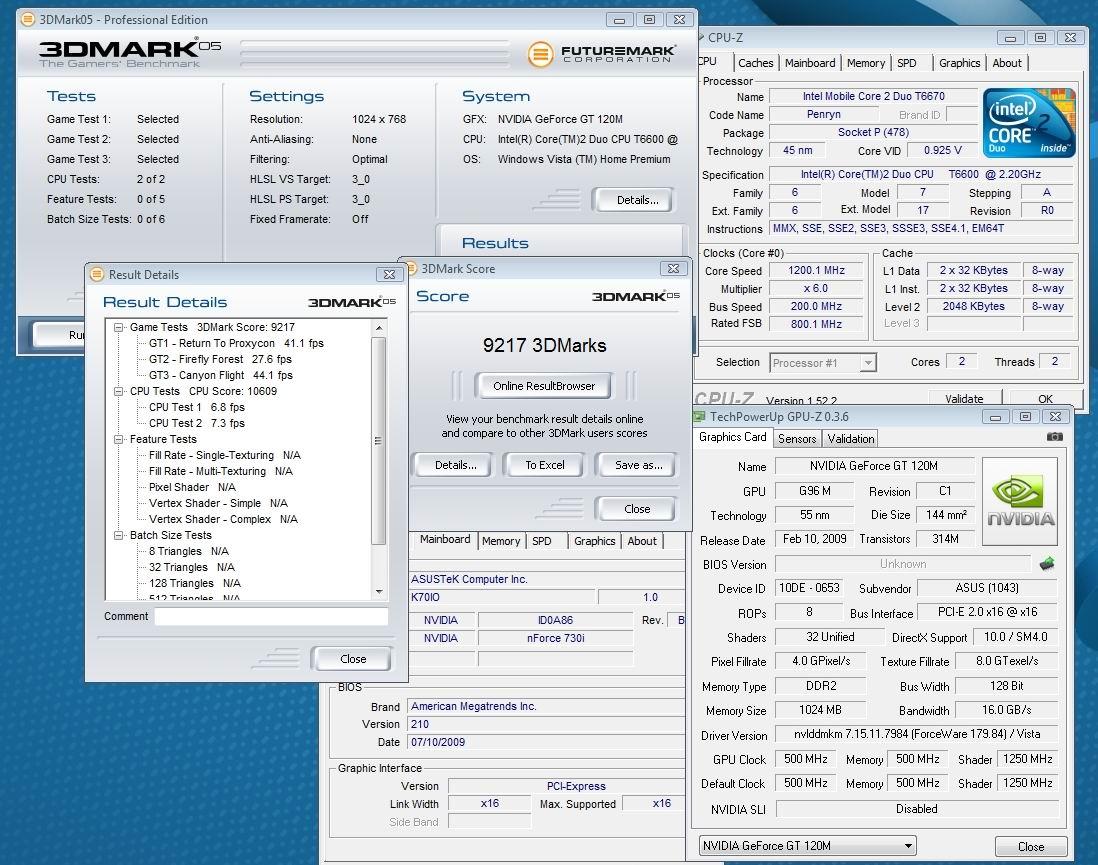Click the To Excel button
The height and width of the screenshot is (865, 1098).
pyautogui.click(x=545, y=465)
